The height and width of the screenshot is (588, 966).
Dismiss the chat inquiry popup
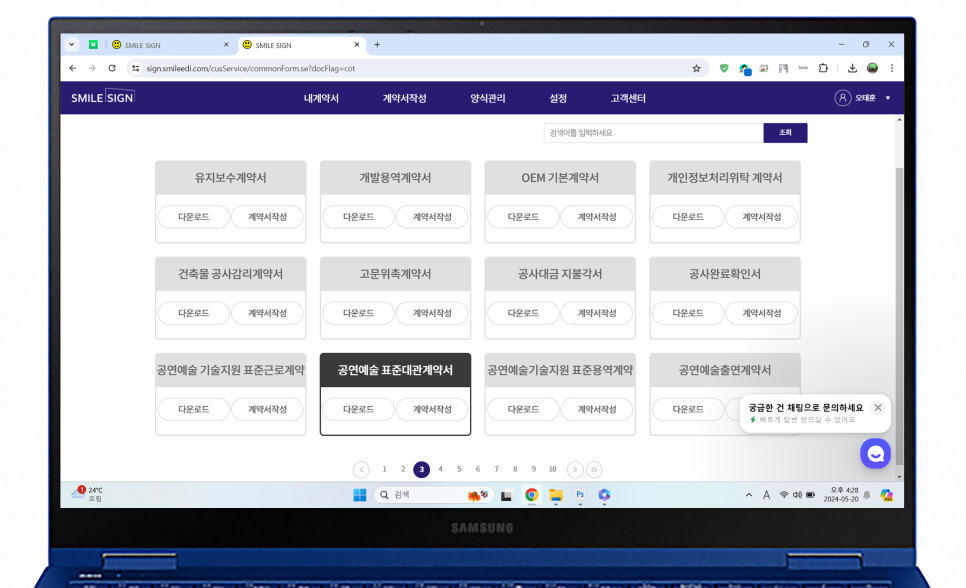pyautogui.click(x=878, y=407)
